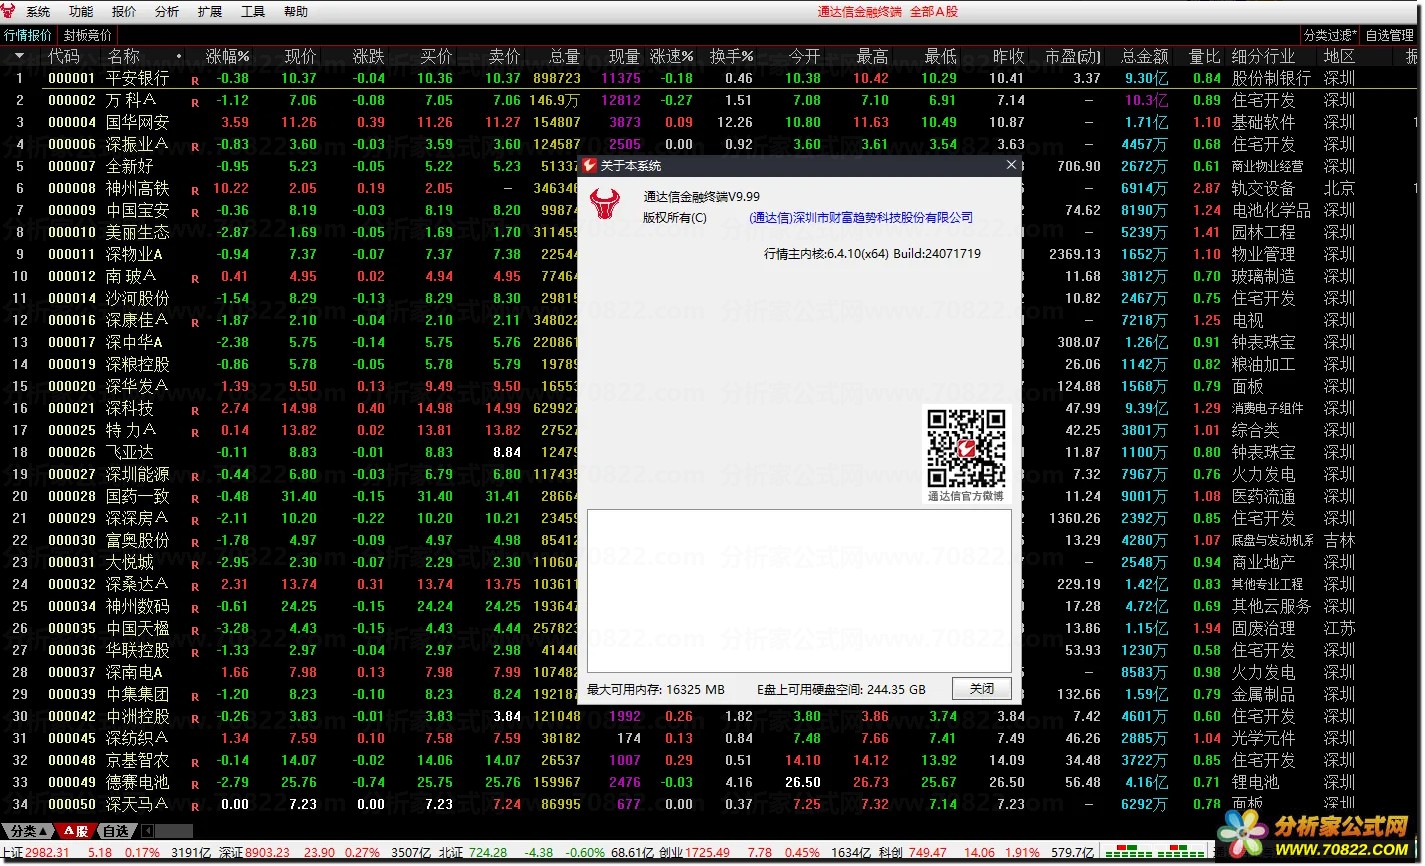The height and width of the screenshot is (866, 1425).
Task: Click the dot marker beside the 名称 header
Action: 179,56
